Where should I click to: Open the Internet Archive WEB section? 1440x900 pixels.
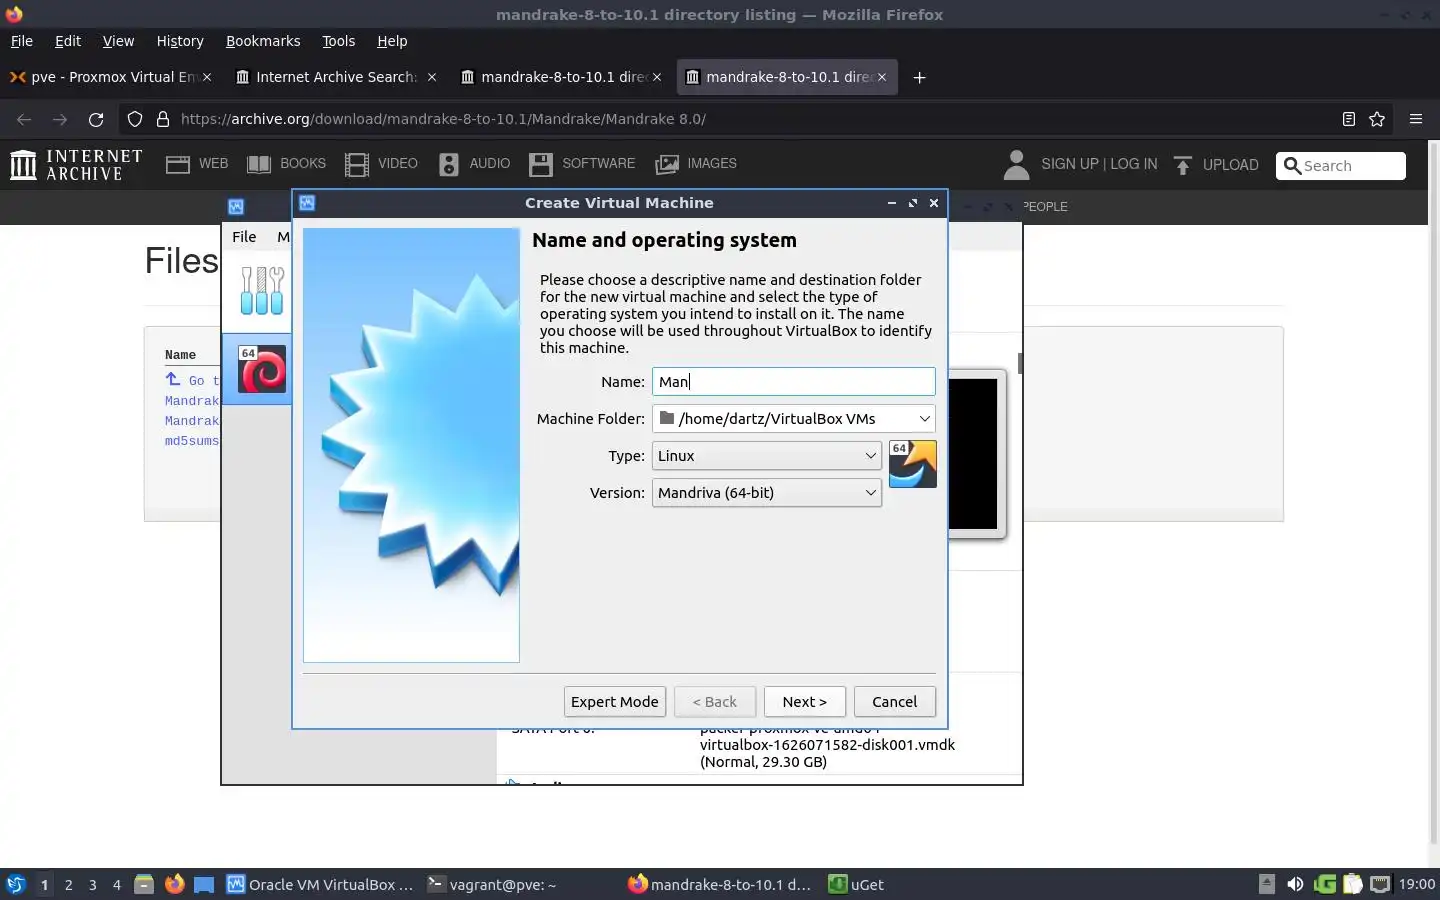point(197,164)
